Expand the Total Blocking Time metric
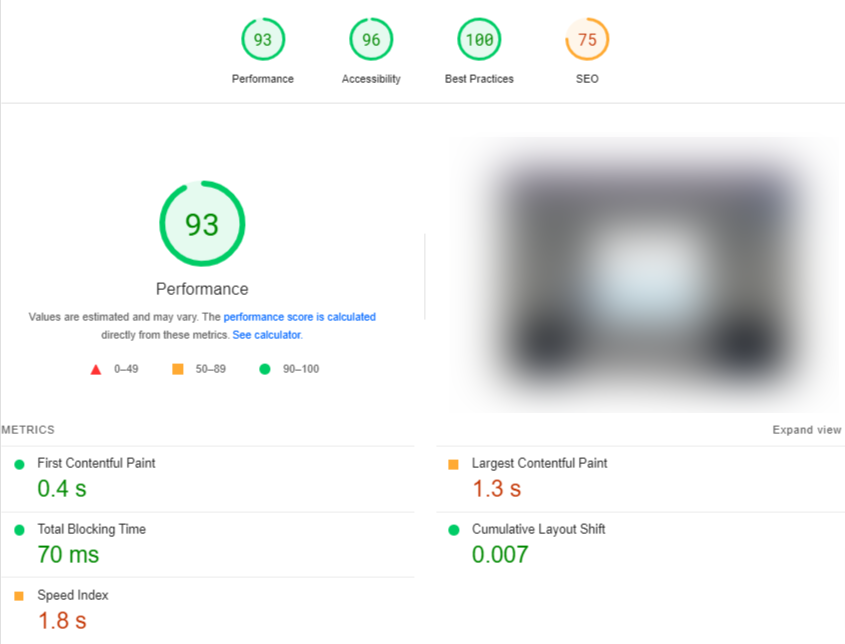845x644 pixels. 91,529
